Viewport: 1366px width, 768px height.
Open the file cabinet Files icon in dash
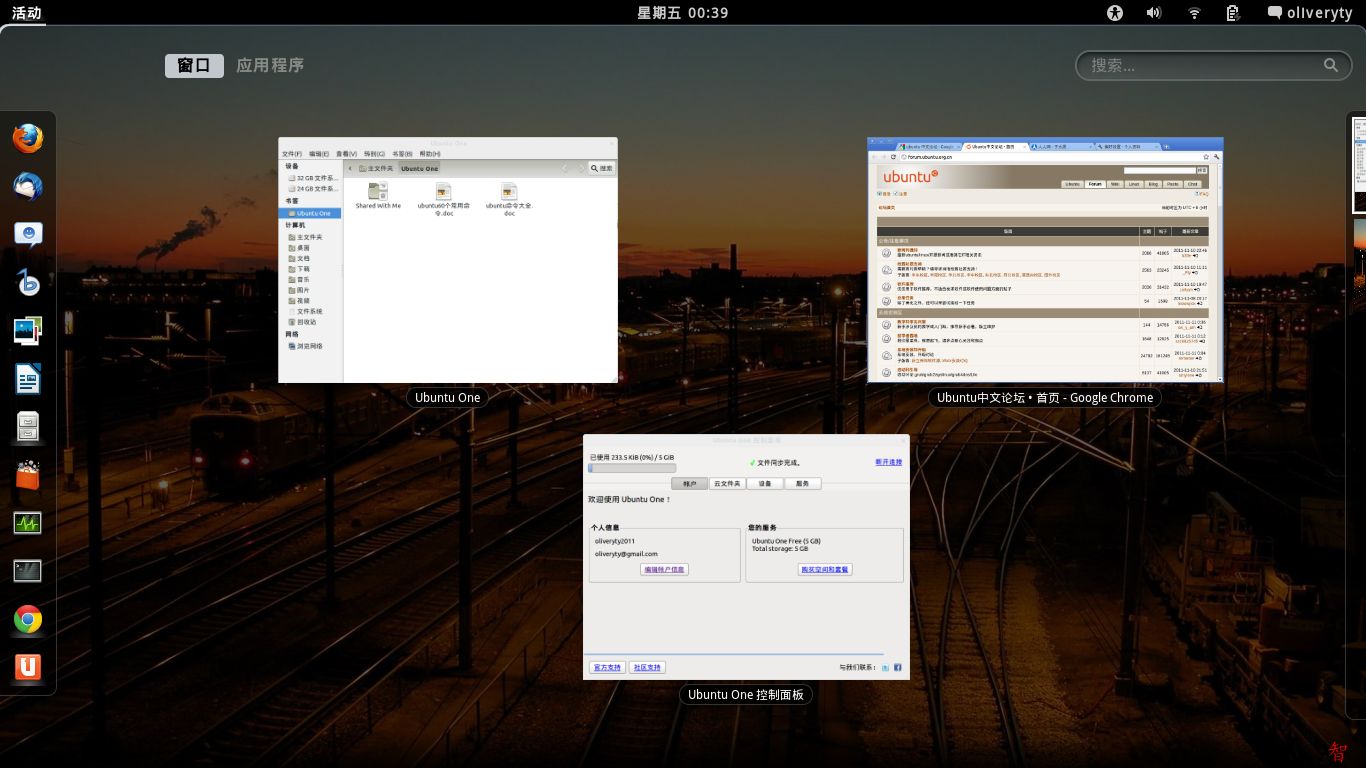pyautogui.click(x=28, y=426)
